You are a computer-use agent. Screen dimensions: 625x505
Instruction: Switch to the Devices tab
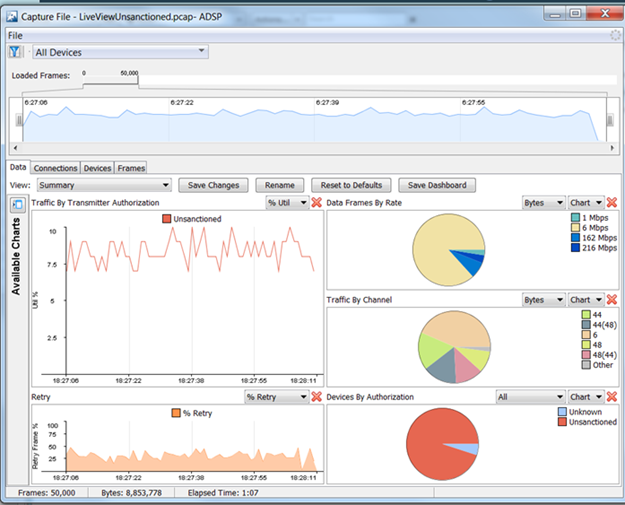point(97,168)
